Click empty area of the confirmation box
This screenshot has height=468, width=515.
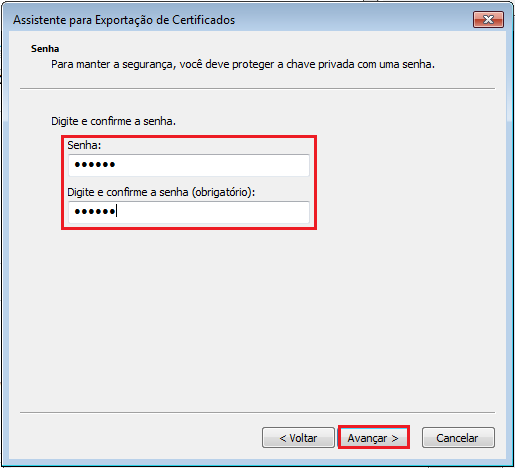[x=213, y=212]
